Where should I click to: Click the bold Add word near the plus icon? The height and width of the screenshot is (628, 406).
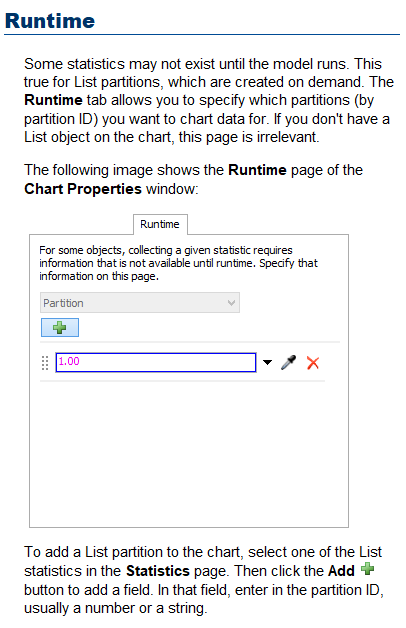(x=341, y=571)
